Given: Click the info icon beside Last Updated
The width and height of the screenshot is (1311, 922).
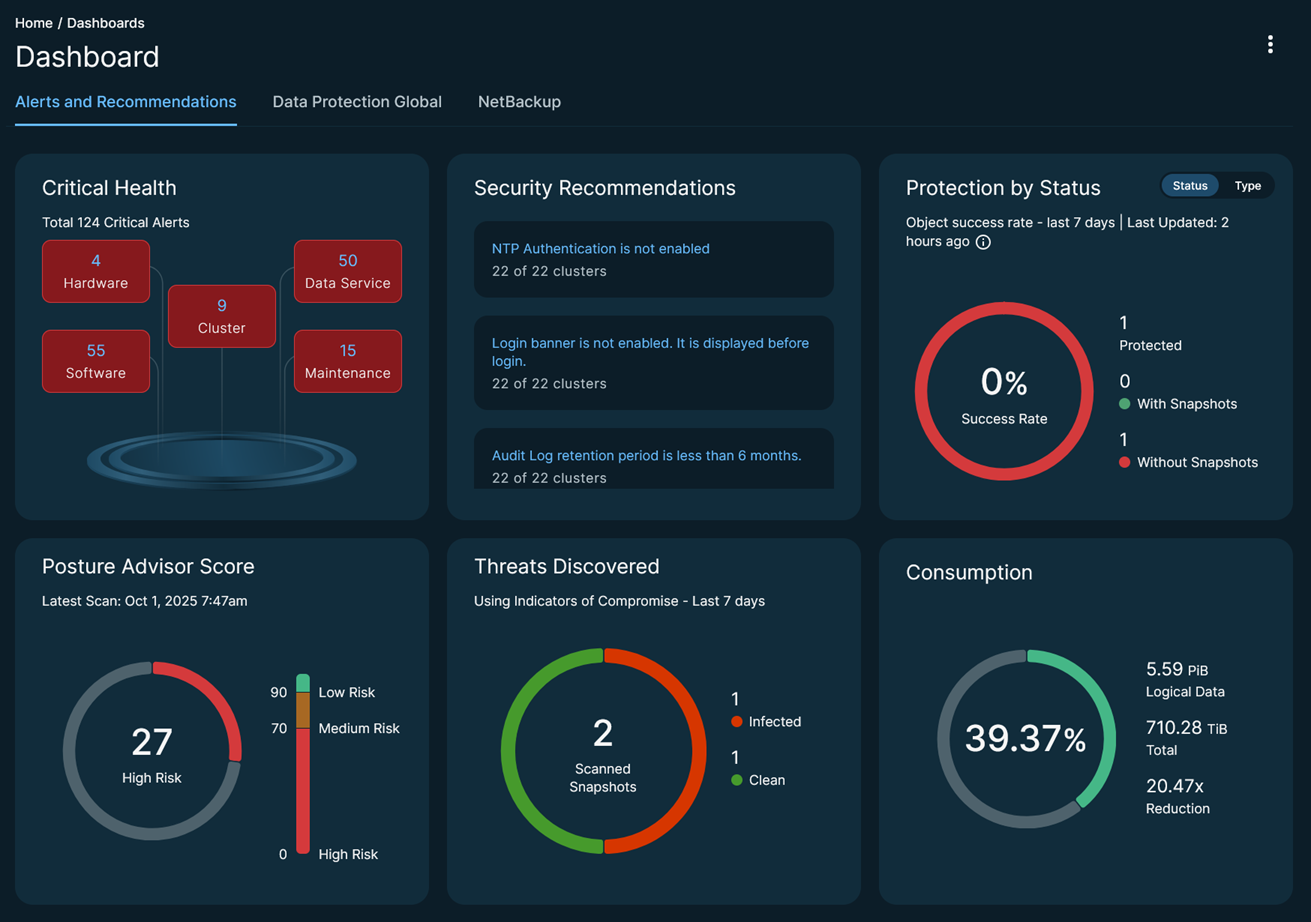Looking at the screenshot, I should pos(983,242).
